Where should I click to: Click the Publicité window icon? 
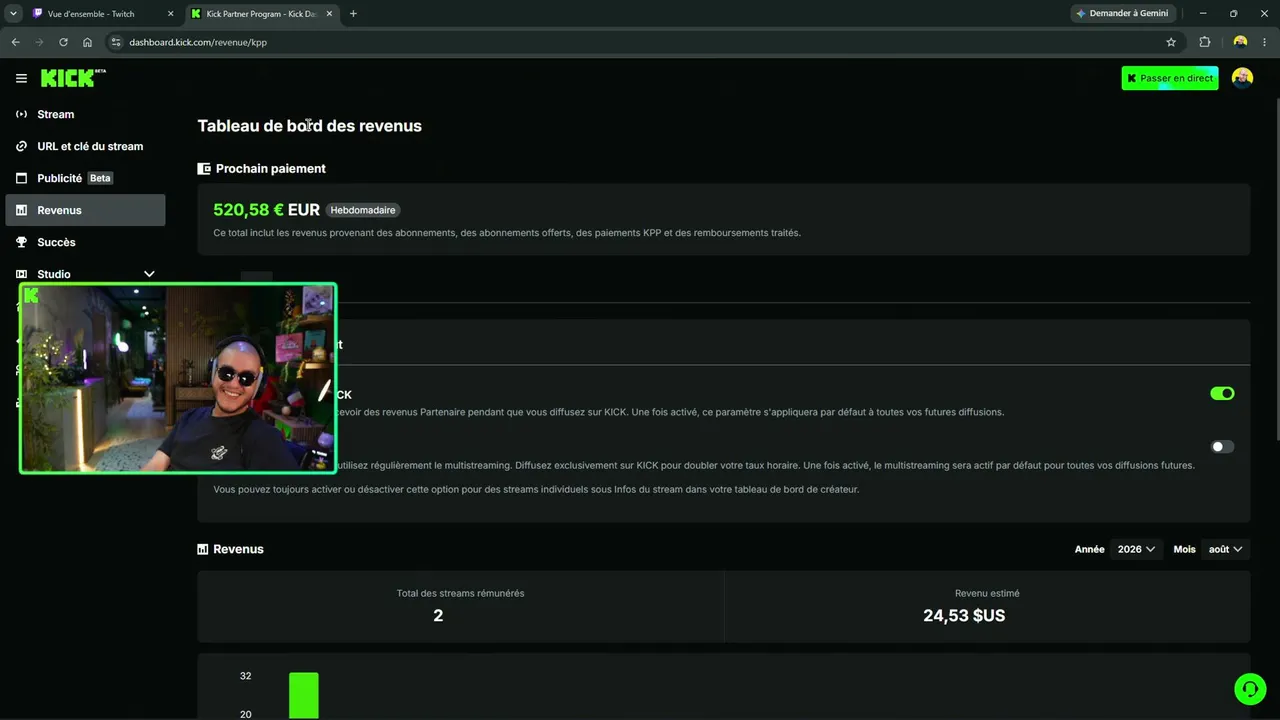21,178
